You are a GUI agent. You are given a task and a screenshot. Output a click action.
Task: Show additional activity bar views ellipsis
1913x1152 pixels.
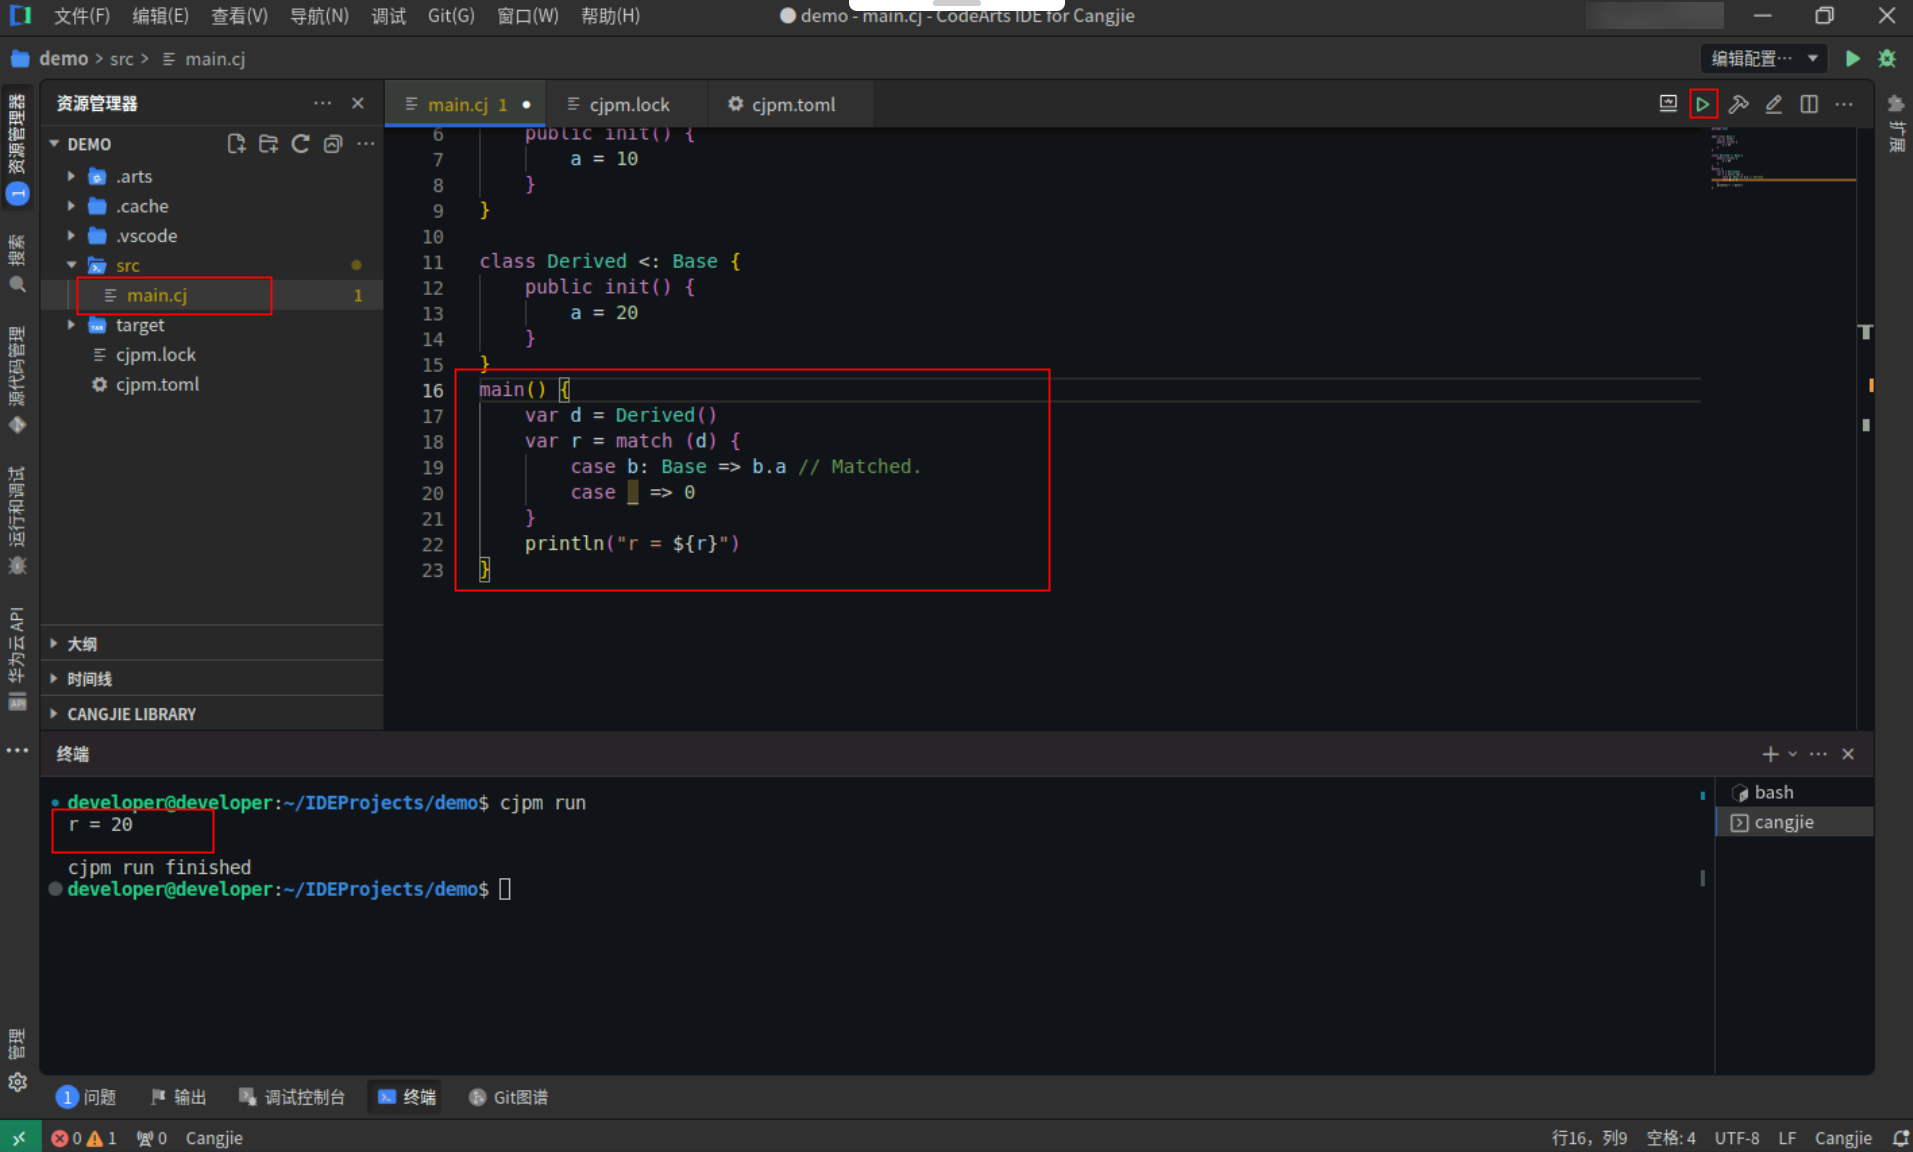(17, 750)
